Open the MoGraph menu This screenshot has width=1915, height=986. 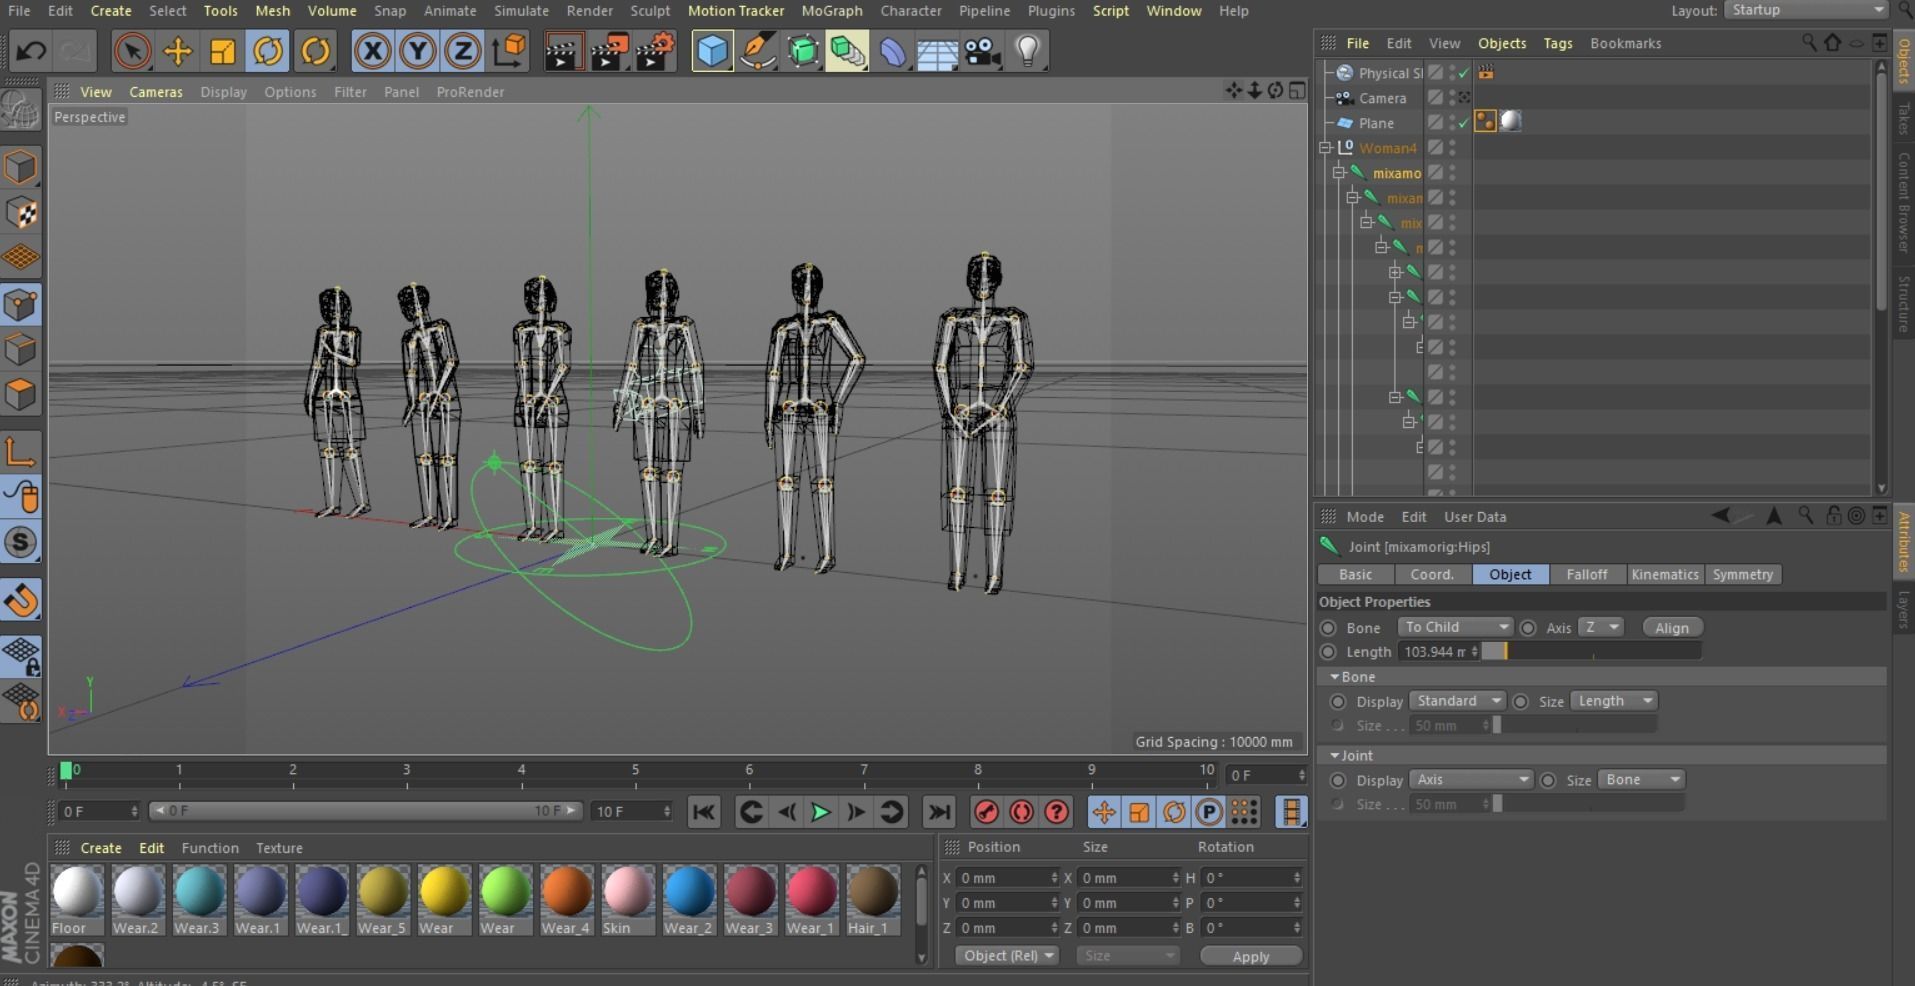tap(831, 10)
